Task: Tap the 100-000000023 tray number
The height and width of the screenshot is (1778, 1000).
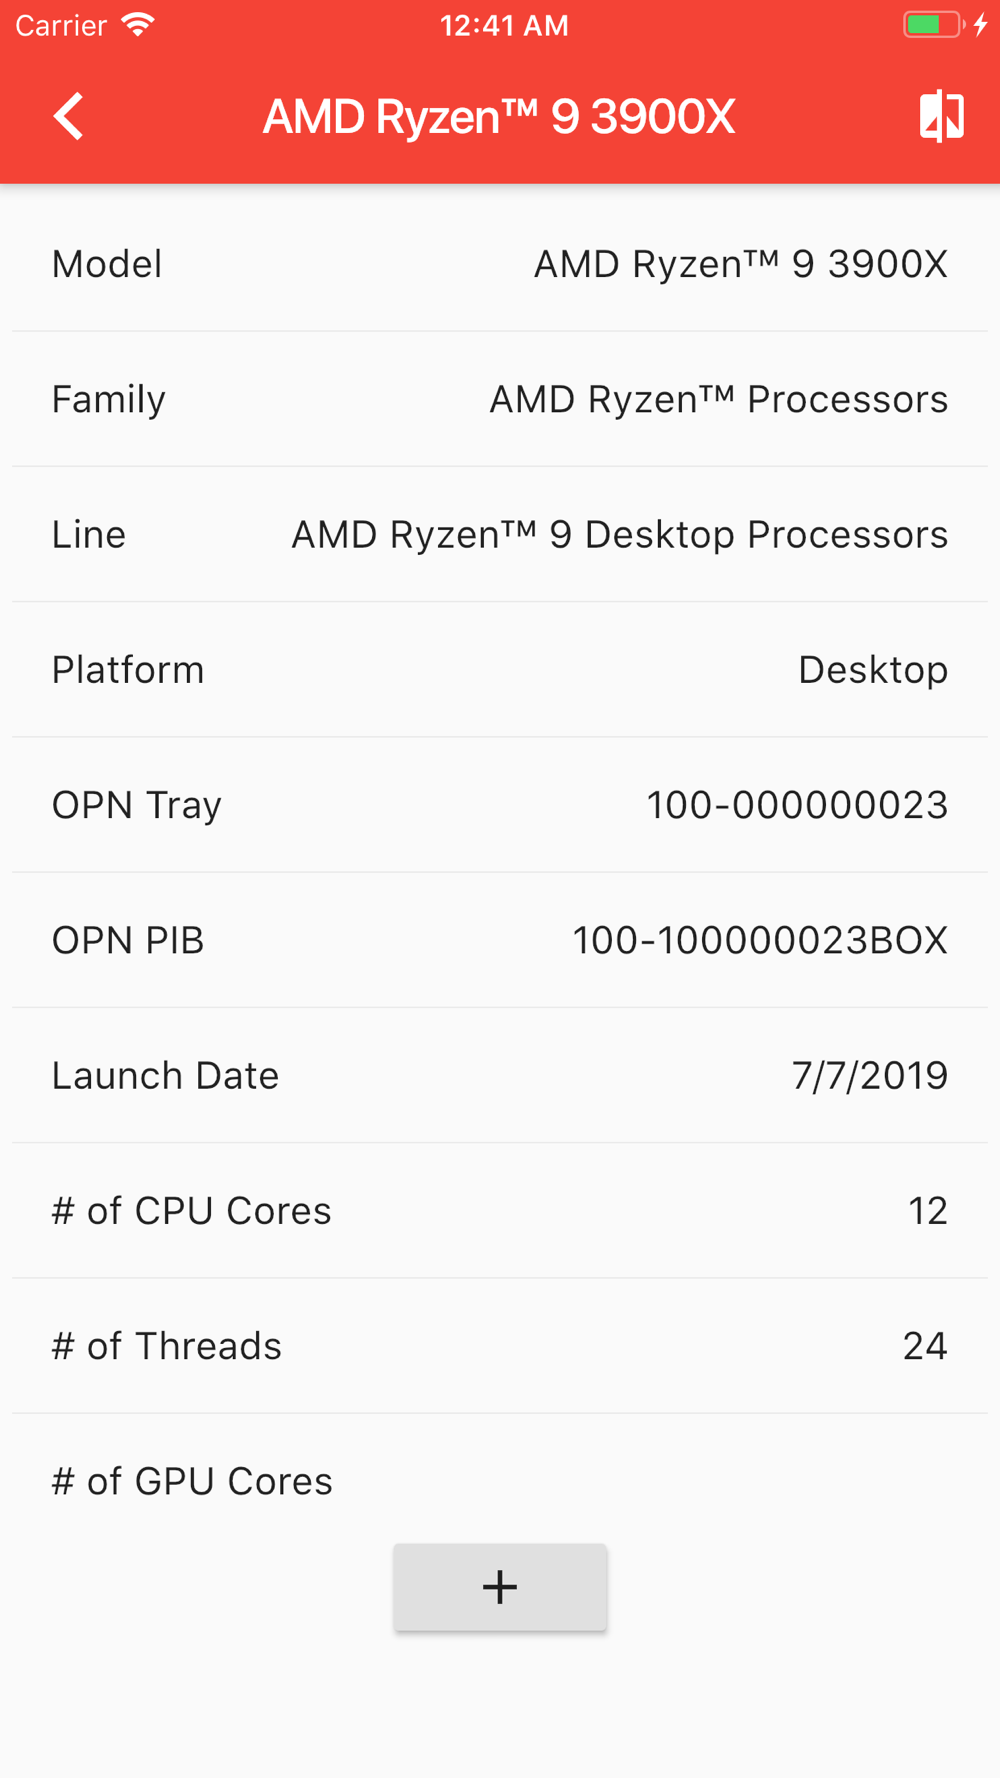Action: click(797, 805)
